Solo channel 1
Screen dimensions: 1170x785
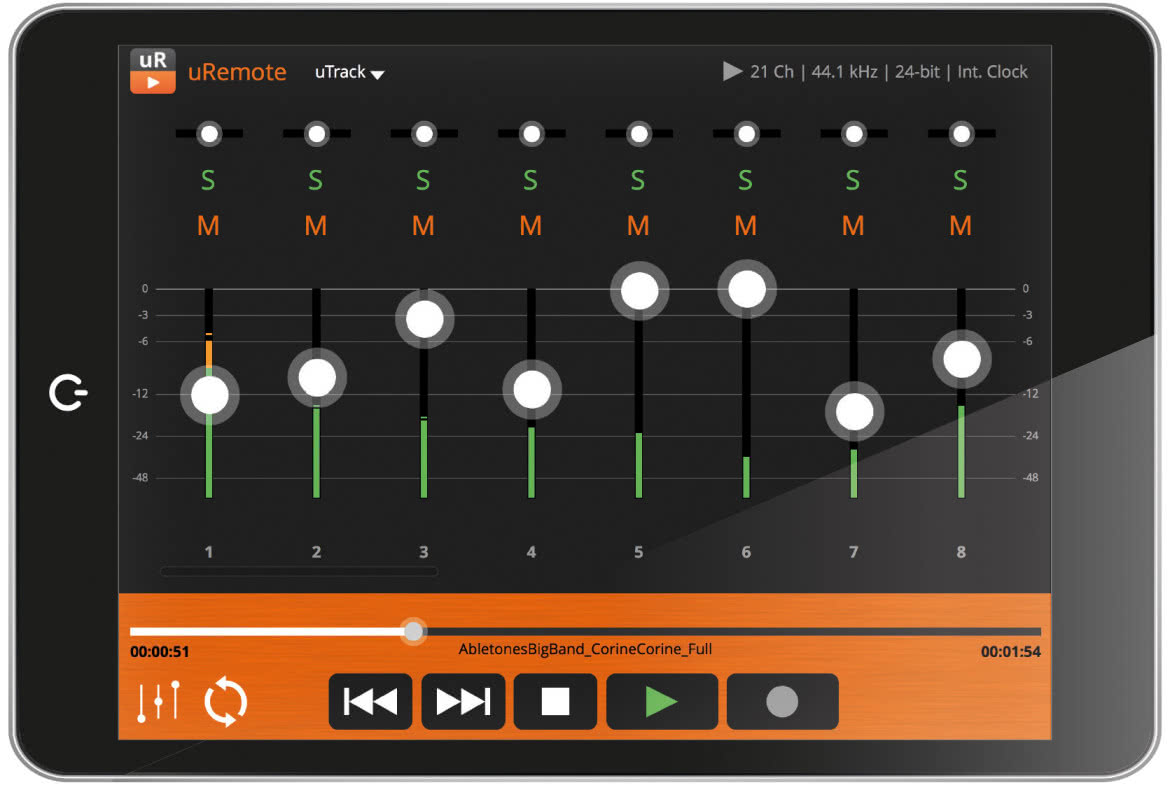click(208, 180)
